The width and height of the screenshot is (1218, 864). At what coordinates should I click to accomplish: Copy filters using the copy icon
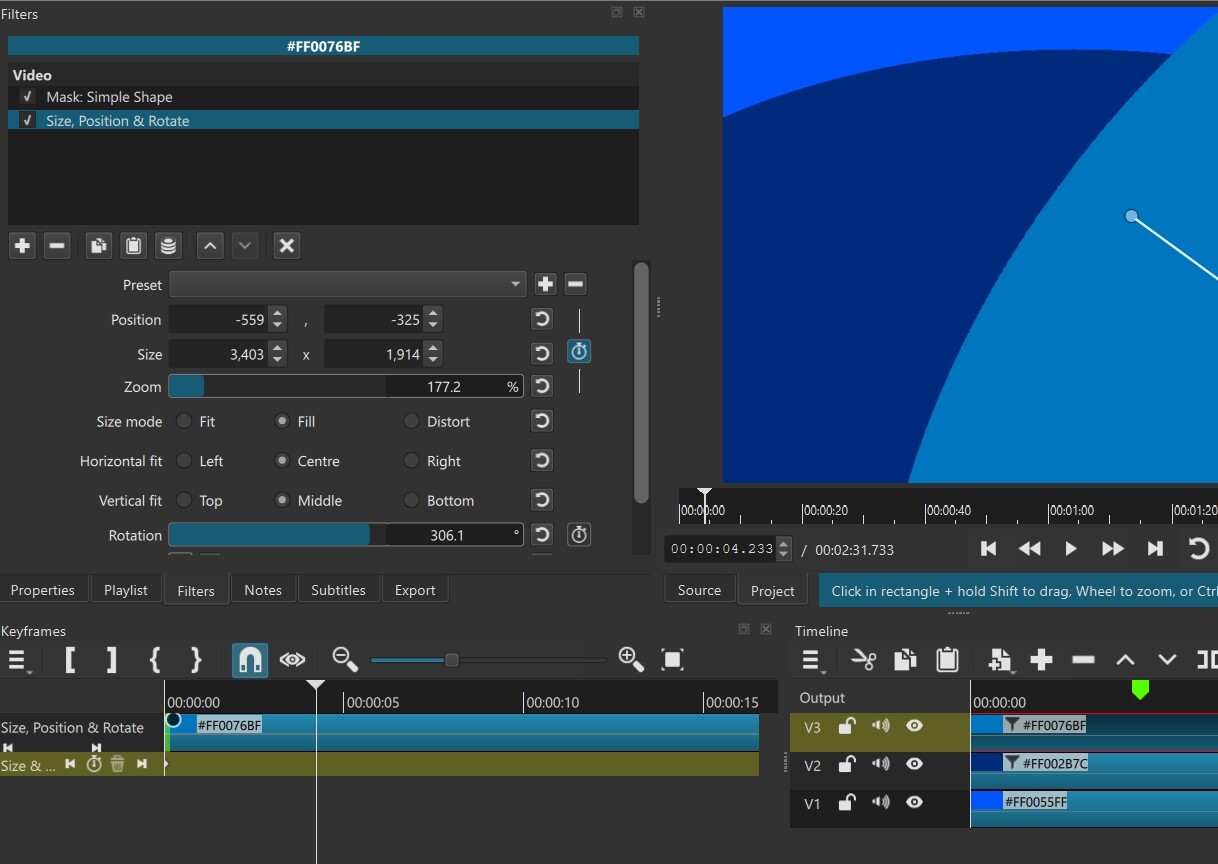[x=98, y=246]
